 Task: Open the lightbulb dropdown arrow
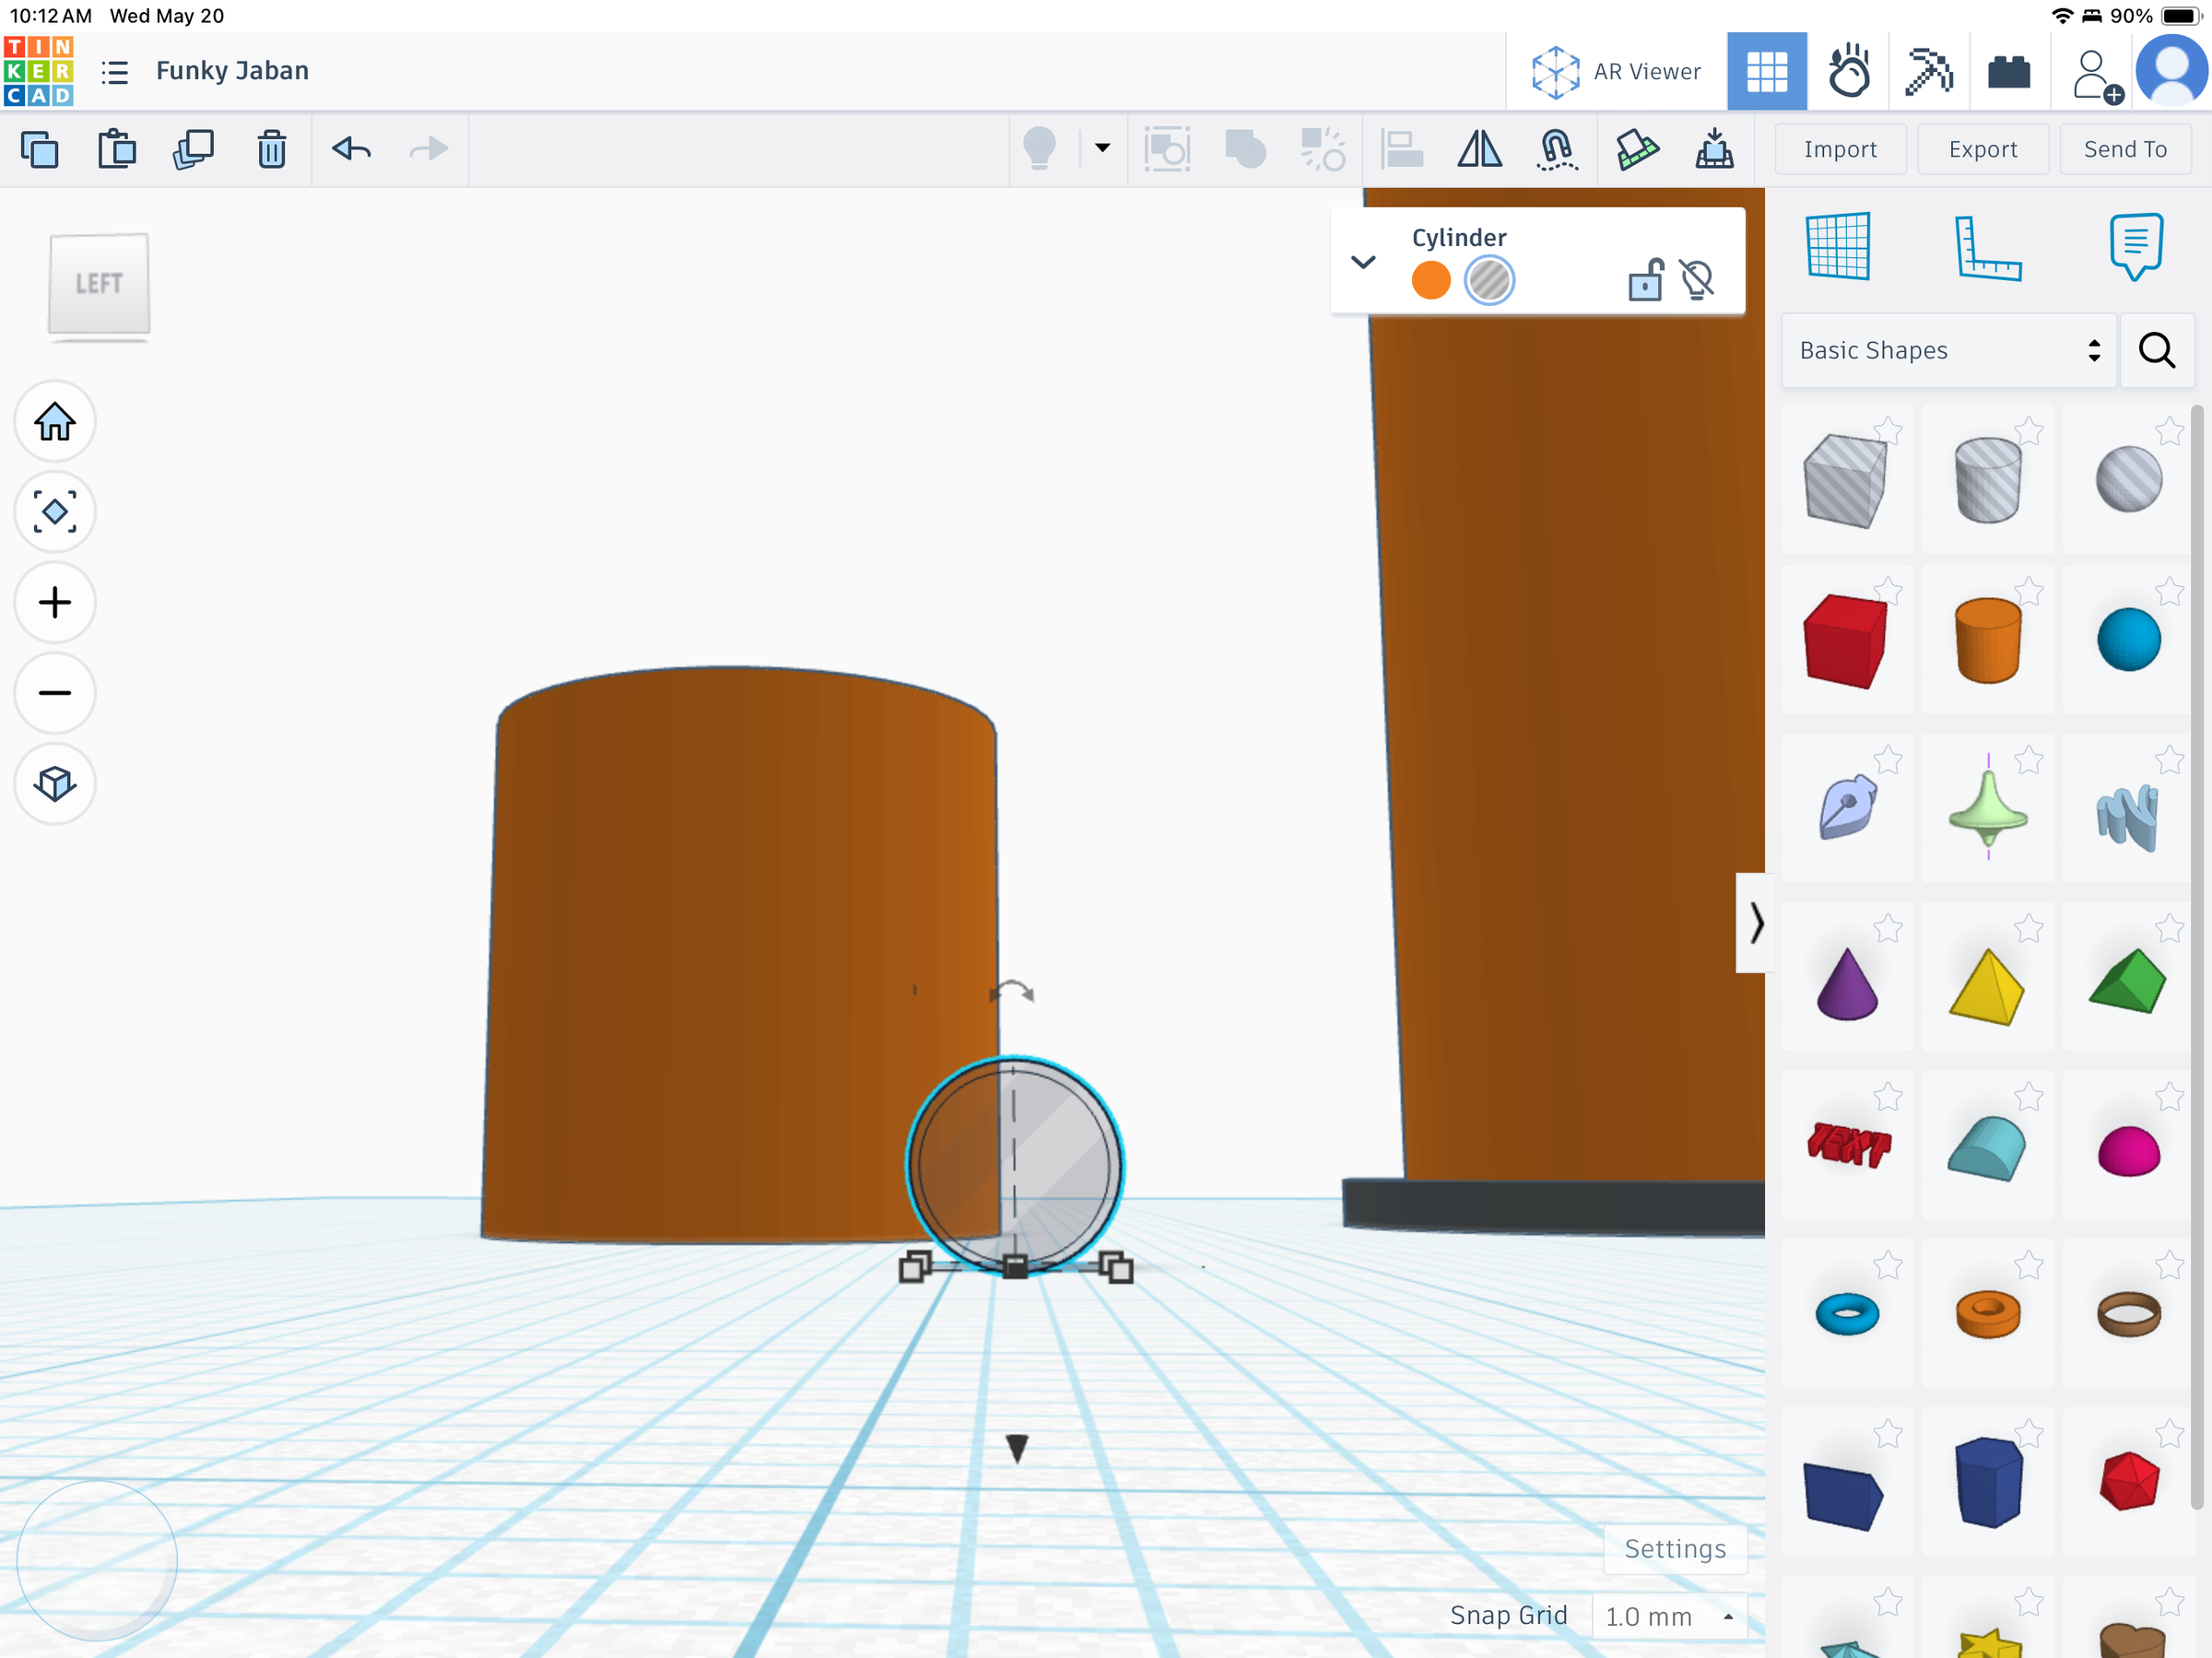coord(1103,148)
